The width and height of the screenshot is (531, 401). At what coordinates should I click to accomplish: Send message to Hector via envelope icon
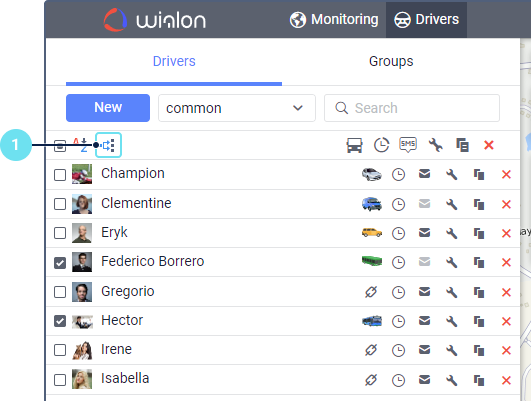424,321
